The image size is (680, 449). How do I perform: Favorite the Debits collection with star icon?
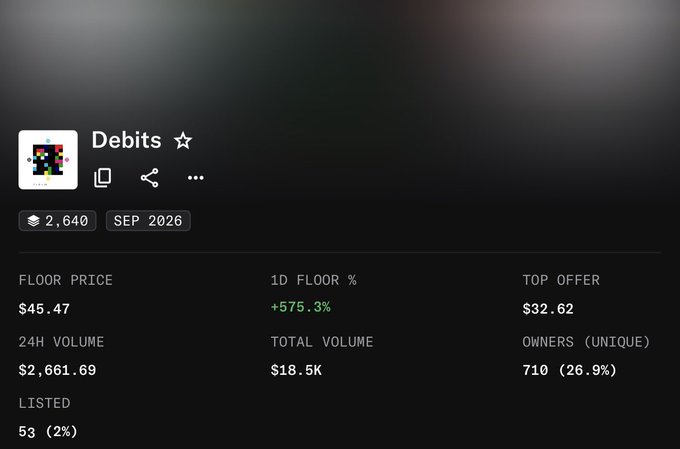(183, 141)
